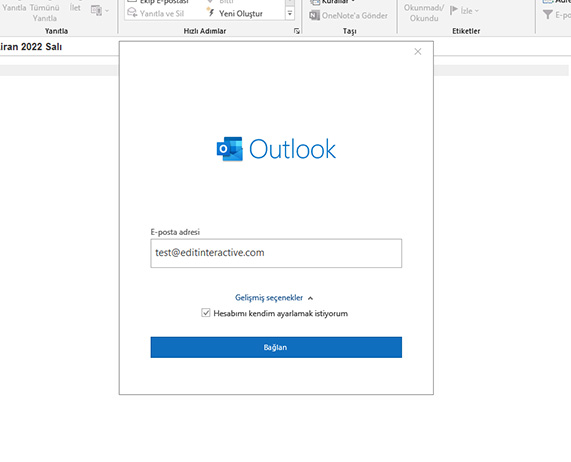The height and width of the screenshot is (462, 571).
Task: Click the İlet forward button
Action: [x=75, y=8]
